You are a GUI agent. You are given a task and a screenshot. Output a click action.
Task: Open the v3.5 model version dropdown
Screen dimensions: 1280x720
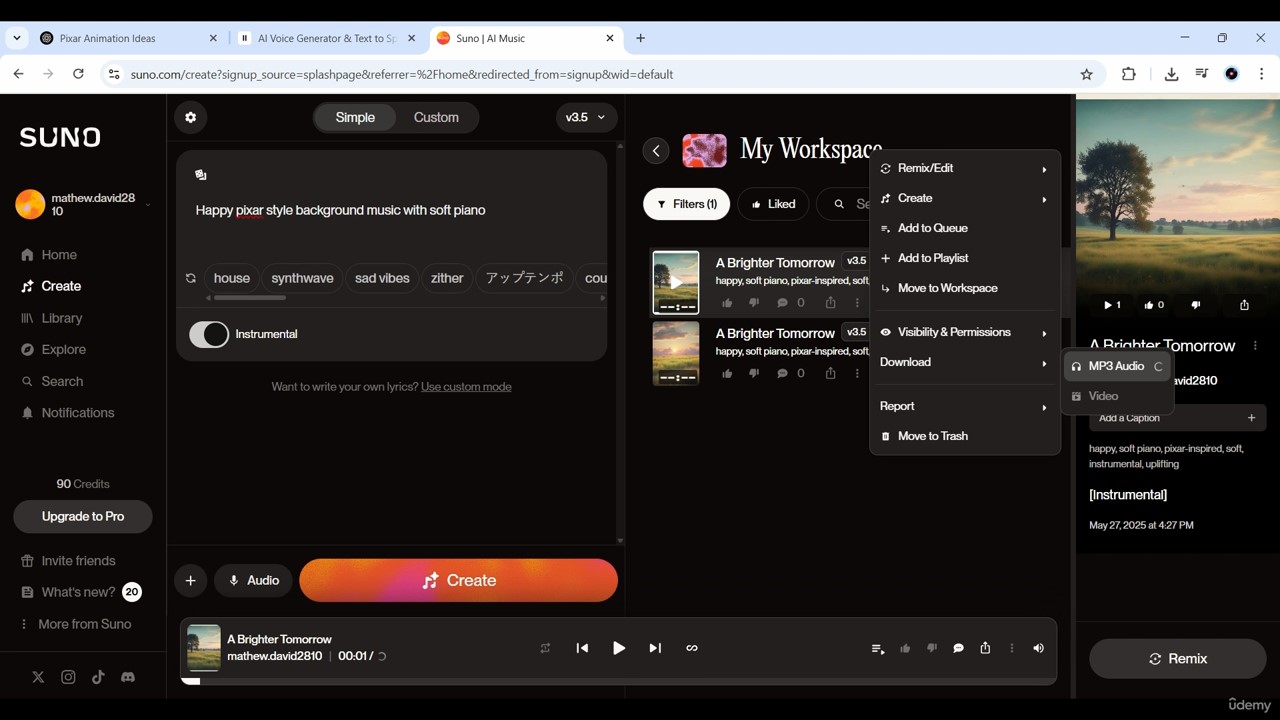pos(585,117)
